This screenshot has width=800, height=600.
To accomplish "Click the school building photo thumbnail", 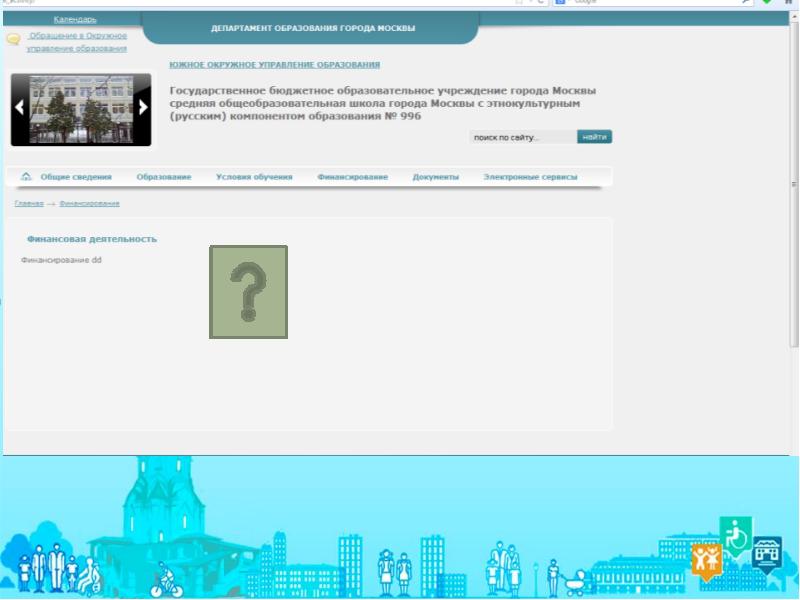I will (x=81, y=108).
